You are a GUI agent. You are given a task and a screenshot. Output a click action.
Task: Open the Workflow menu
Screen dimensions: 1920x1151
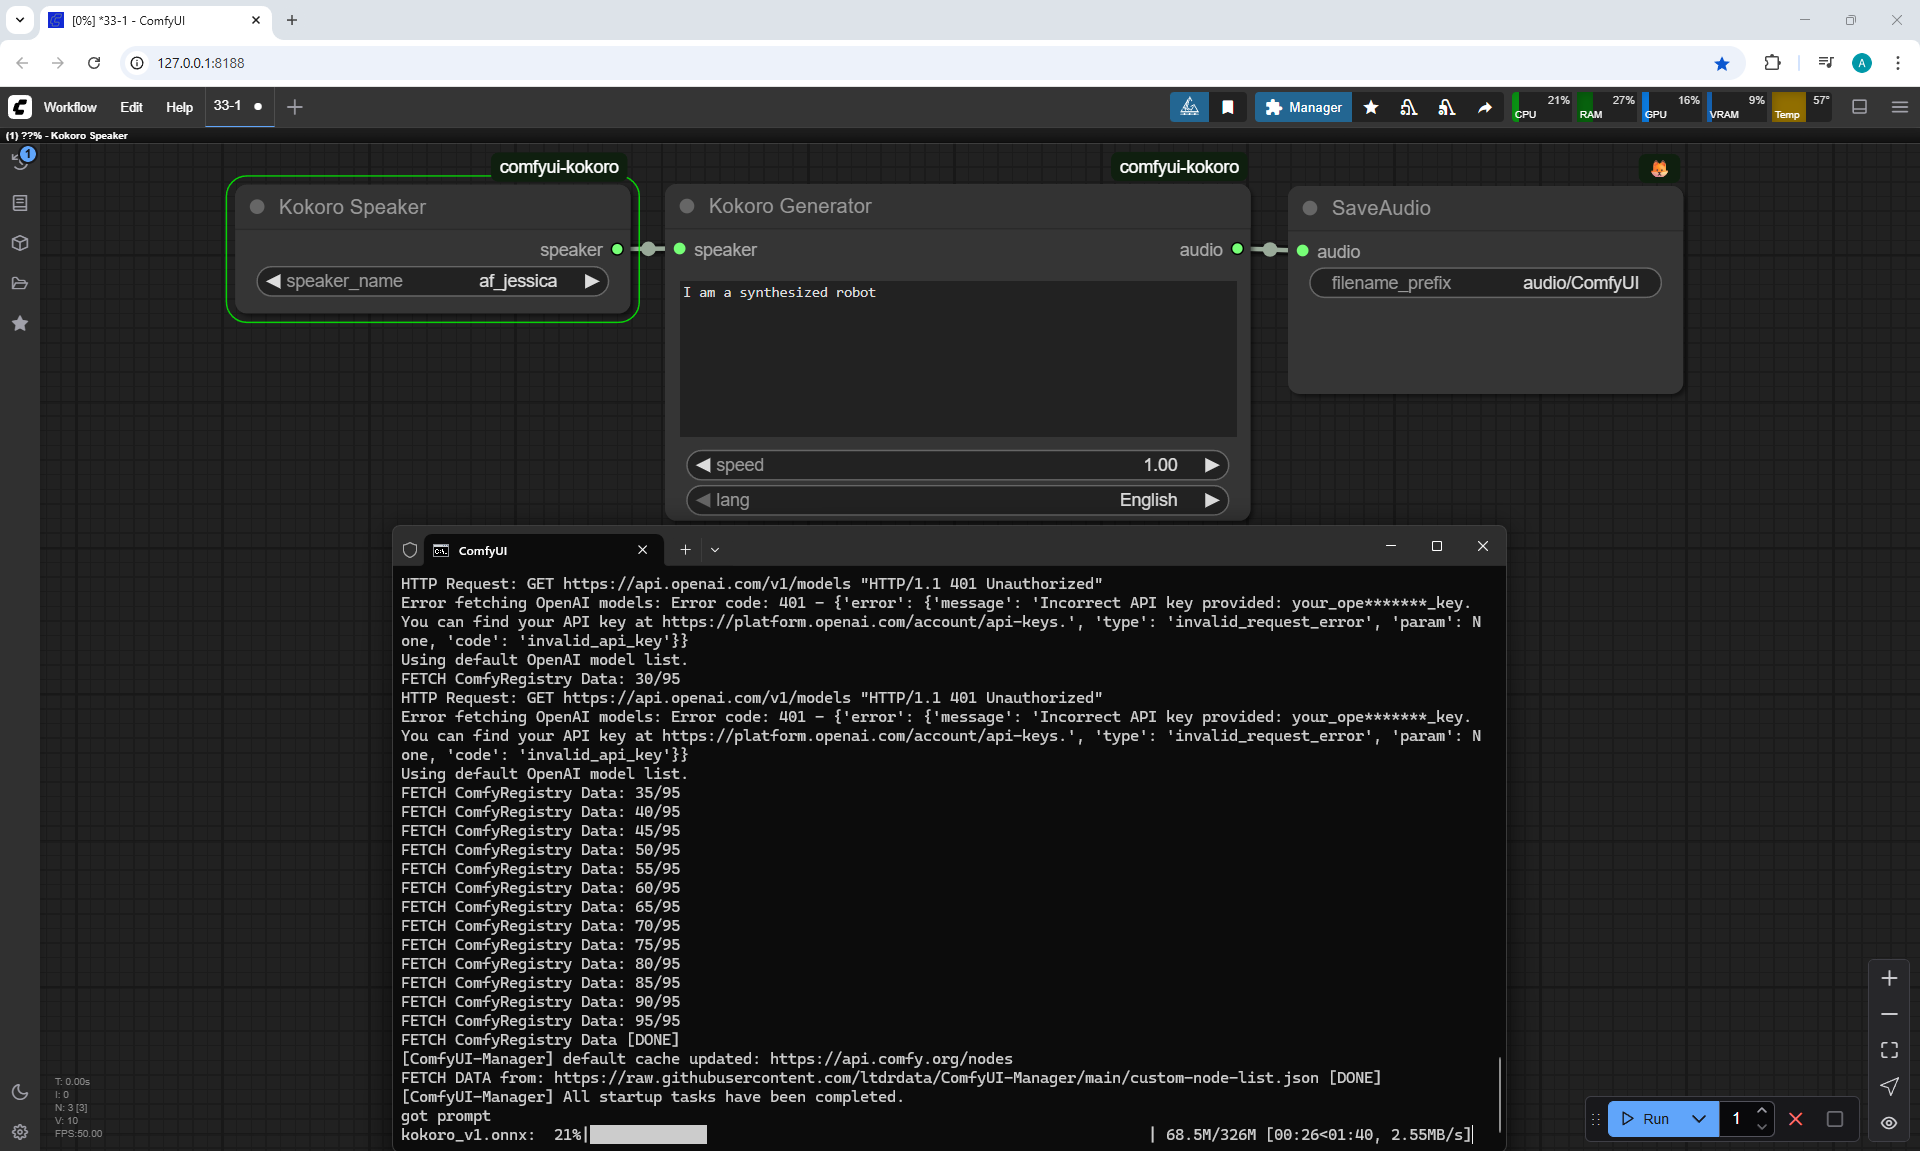click(x=70, y=107)
